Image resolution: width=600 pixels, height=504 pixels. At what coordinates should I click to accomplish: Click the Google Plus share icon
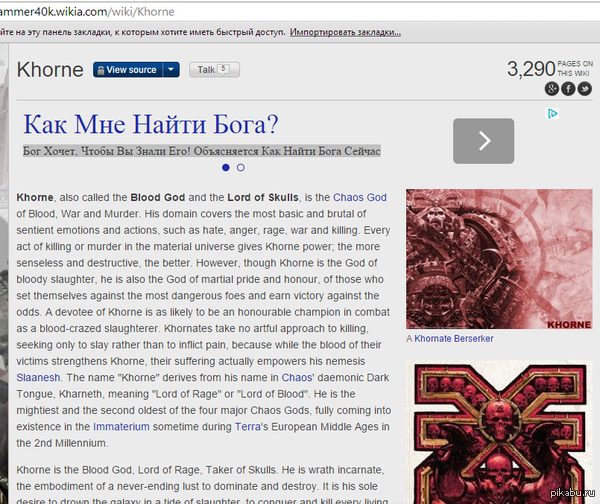tap(551, 89)
